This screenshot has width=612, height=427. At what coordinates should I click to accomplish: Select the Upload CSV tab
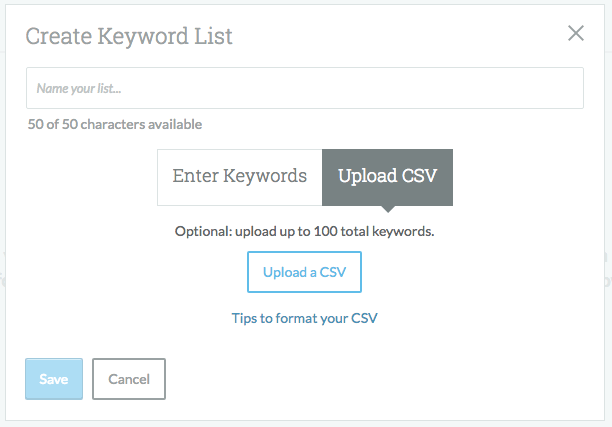[x=388, y=177]
